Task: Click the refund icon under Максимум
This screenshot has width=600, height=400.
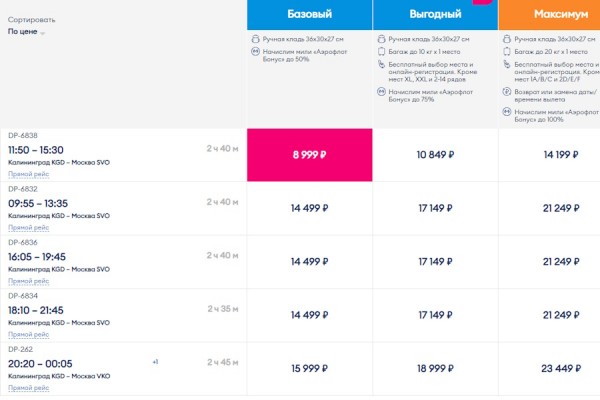Action: click(x=507, y=92)
